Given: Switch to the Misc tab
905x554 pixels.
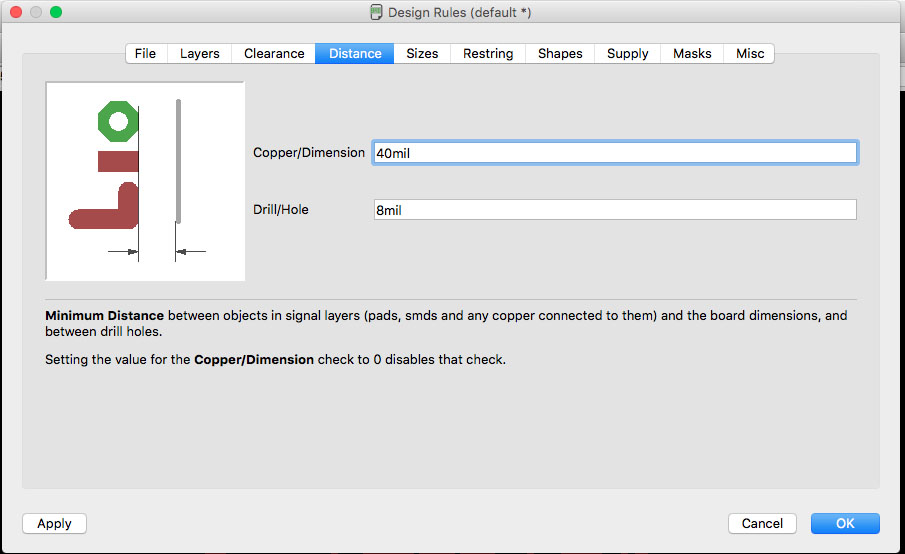Looking at the screenshot, I should point(749,54).
